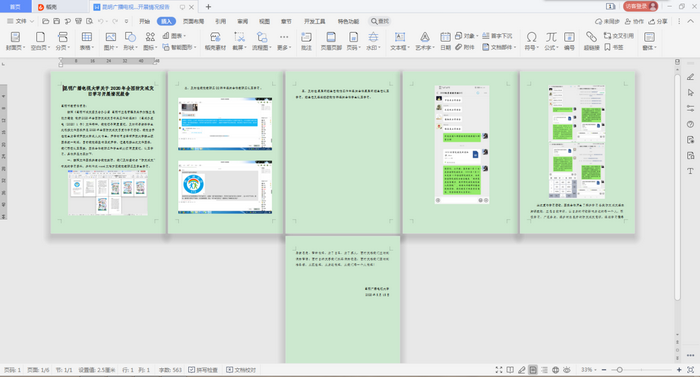Insert a blank page (空白页)
The image size is (700, 377).
tap(40, 41)
